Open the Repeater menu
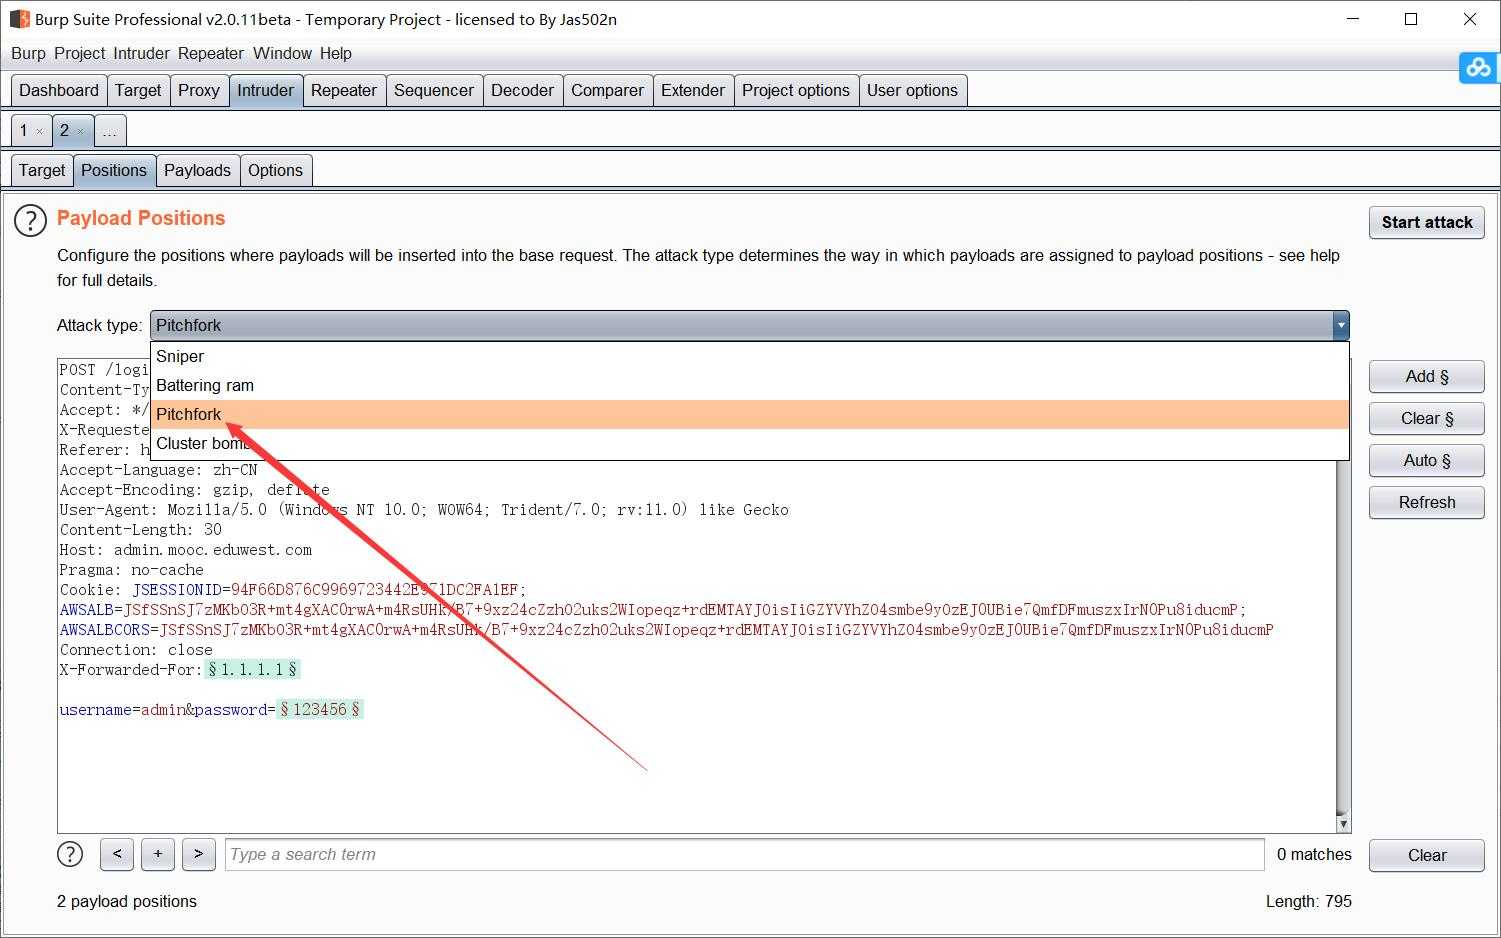The width and height of the screenshot is (1501, 938). 211,53
